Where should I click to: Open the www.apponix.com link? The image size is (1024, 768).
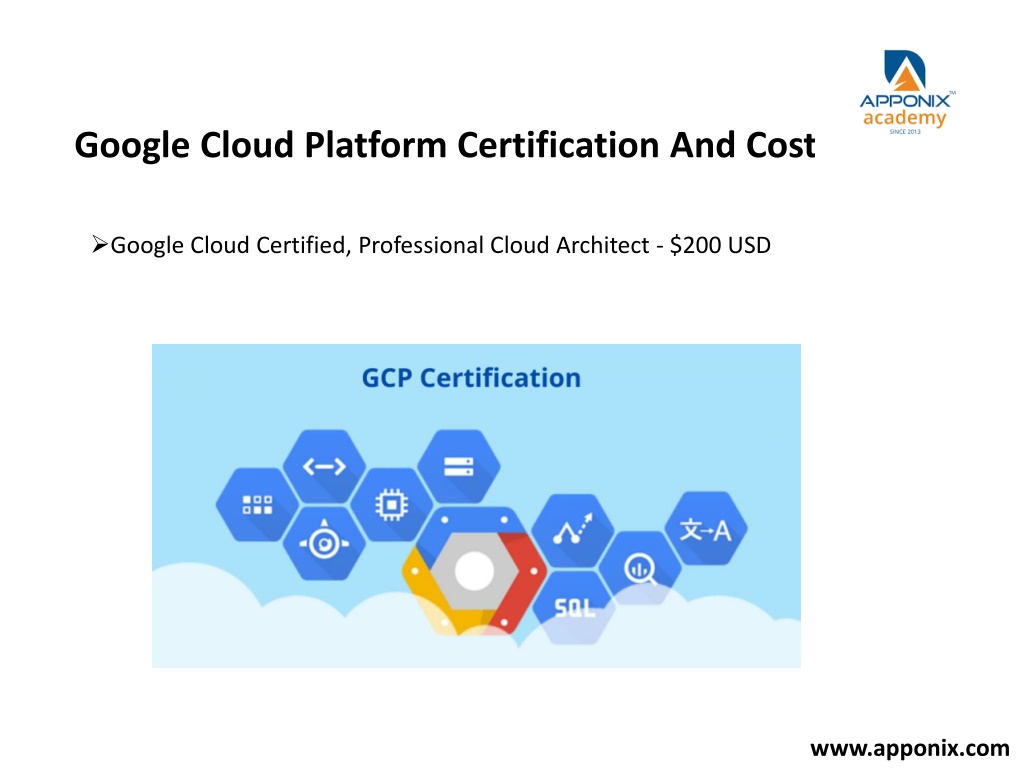click(910, 748)
